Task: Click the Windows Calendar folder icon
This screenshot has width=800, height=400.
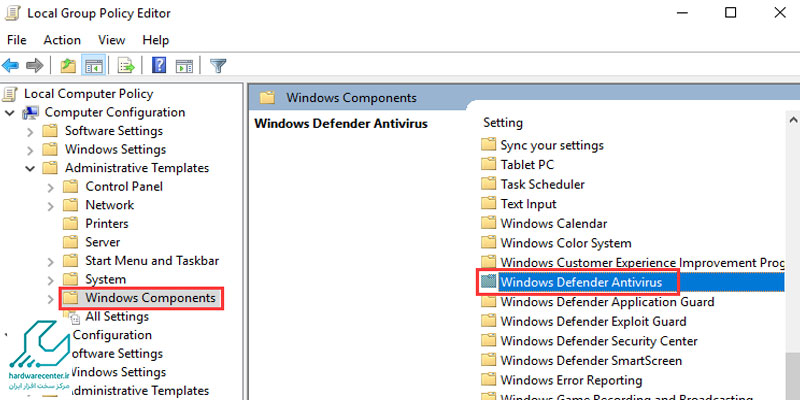Action: (488, 223)
